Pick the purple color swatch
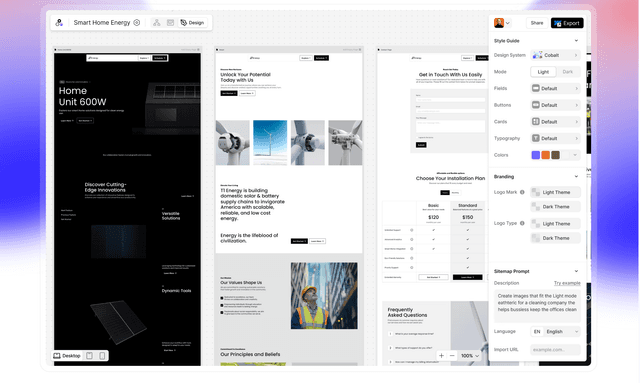 click(x=536, y=155)
